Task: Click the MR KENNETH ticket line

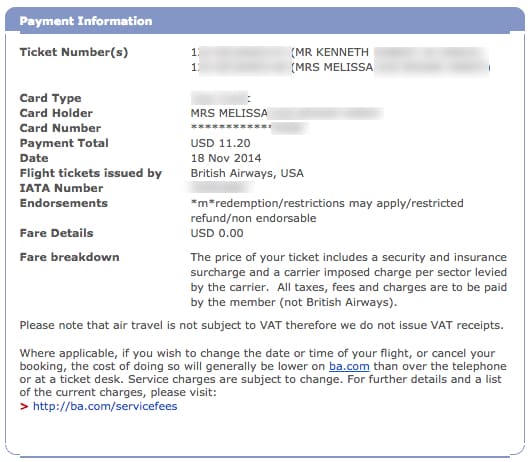Action: (339, 52)
